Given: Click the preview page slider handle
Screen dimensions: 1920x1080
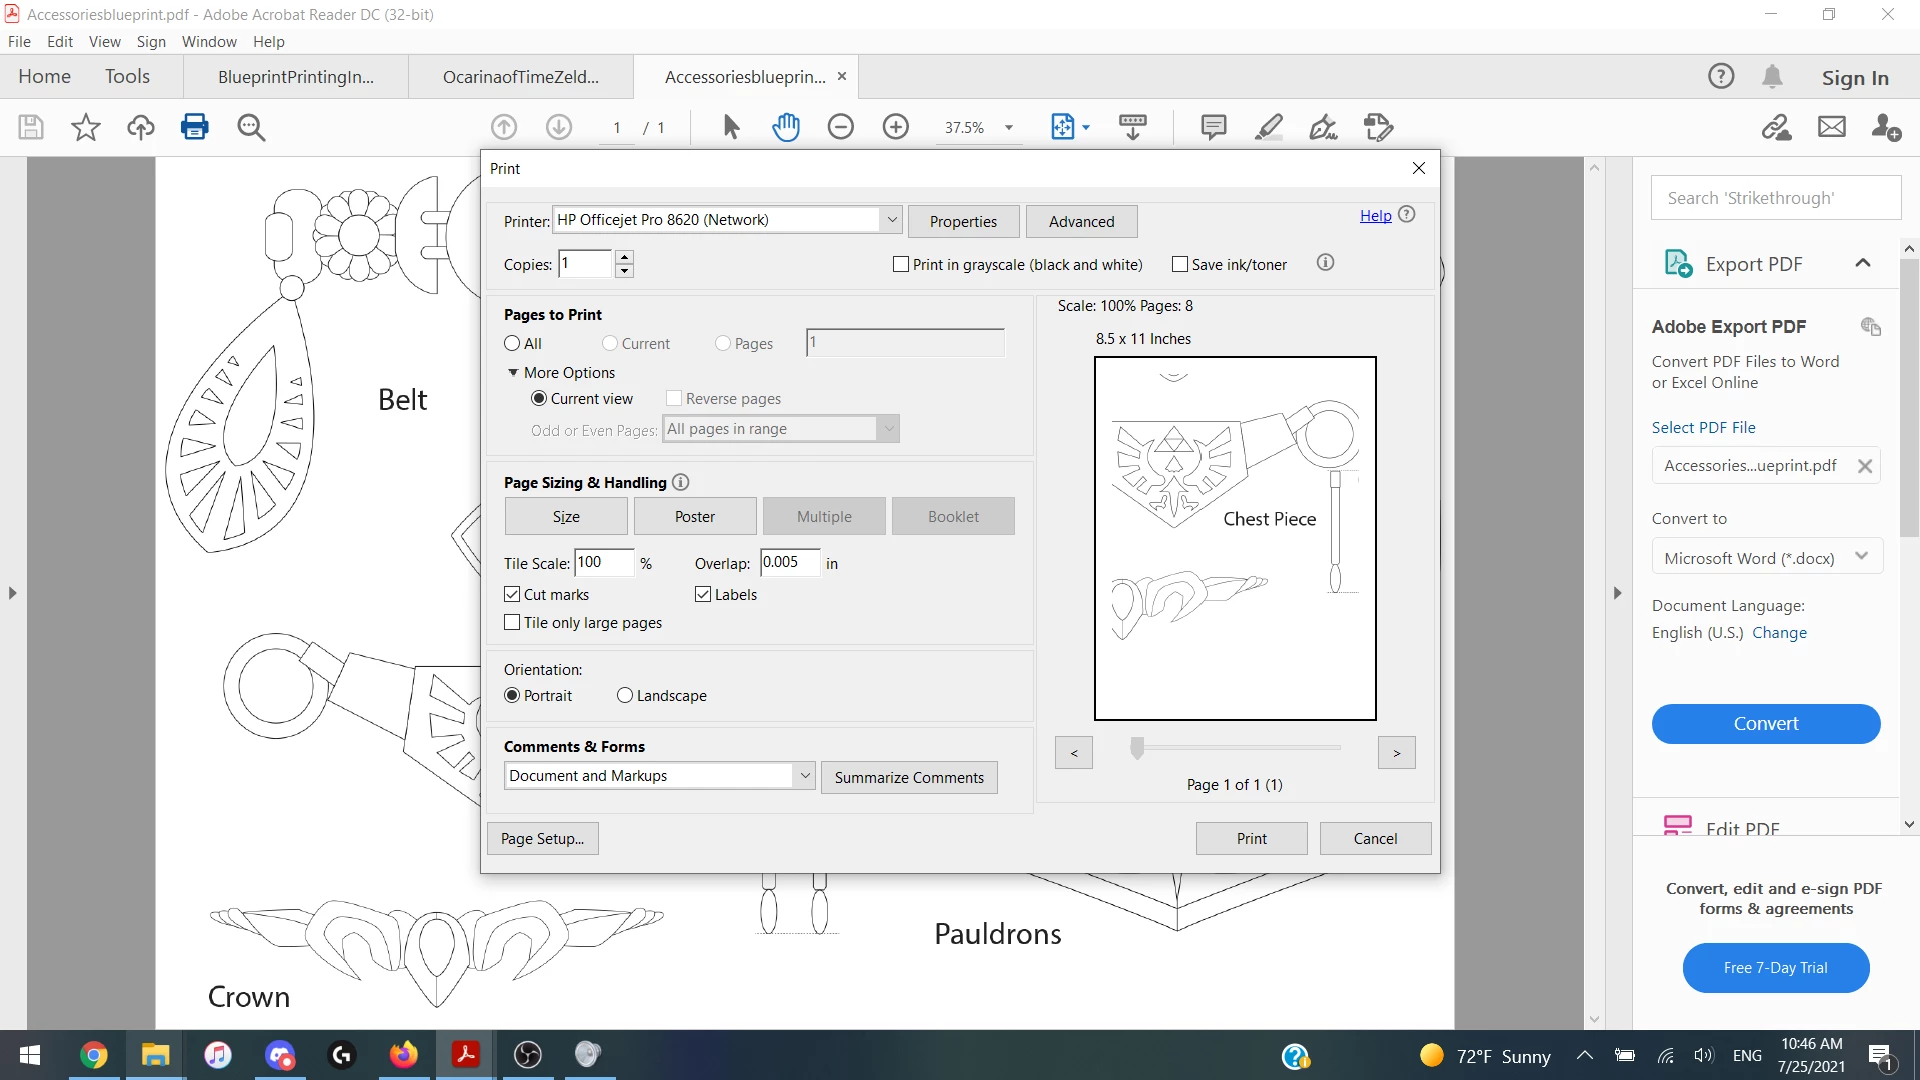Looking at the screenshot, I should coord(1137,748).
